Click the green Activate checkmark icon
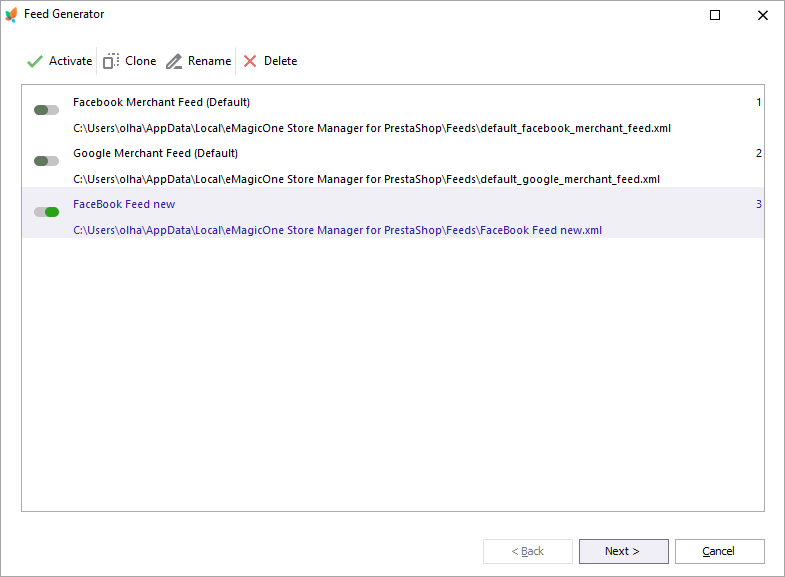The width and height of the screenshot is (785, 577). pyautogui.click(x=35, y=62)
